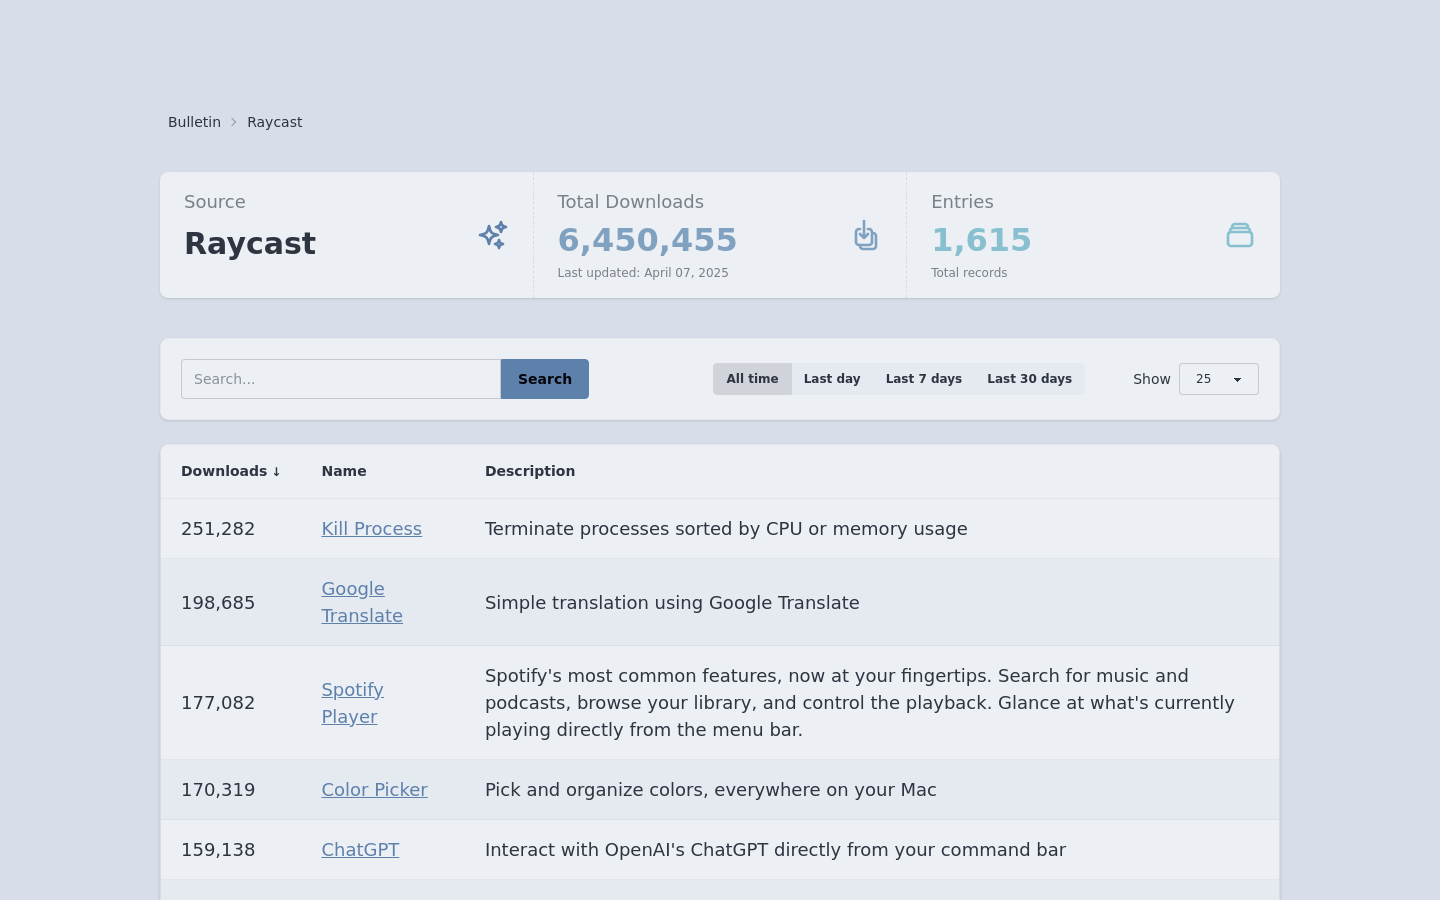1440x900 pixels.
Task: Click the sparkles icon beside Raycast source
Action: [493, 235]
